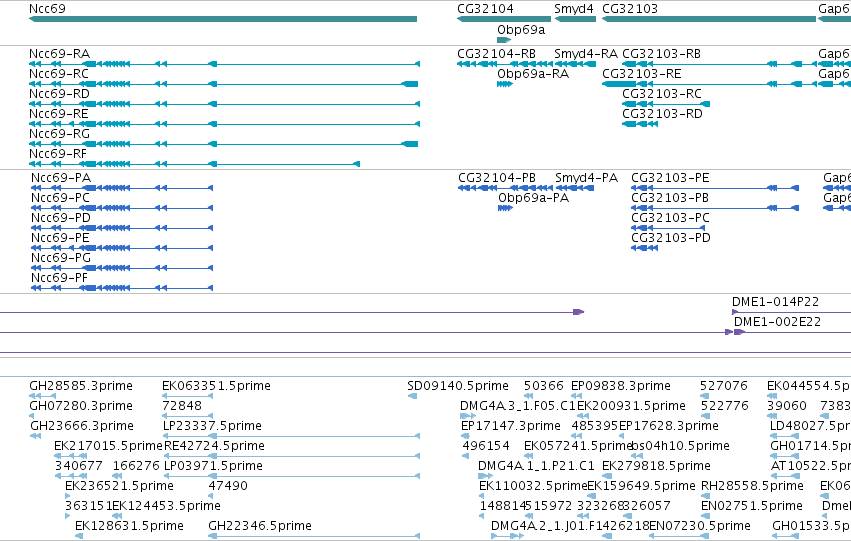Click protein Ncc69-PE label
This screenshot has width=851, height=541.
(60, 238)
